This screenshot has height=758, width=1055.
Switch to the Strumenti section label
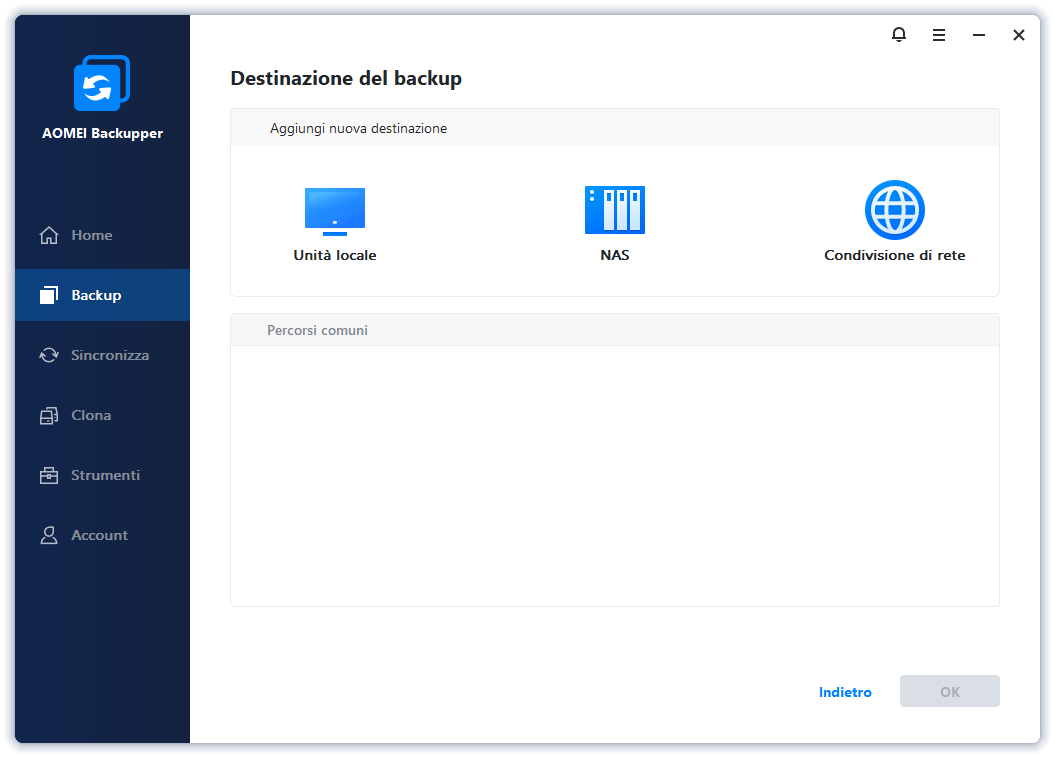[x=105, y=475]
